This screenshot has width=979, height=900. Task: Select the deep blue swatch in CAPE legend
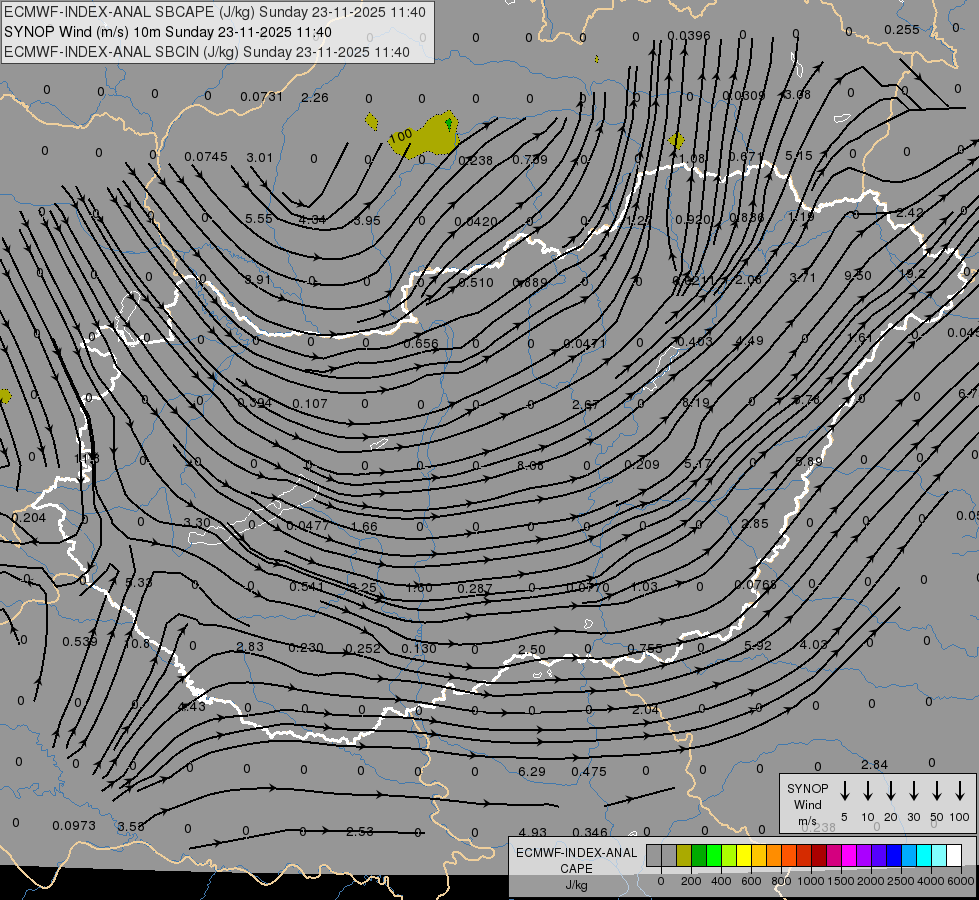tap(893, 855)
